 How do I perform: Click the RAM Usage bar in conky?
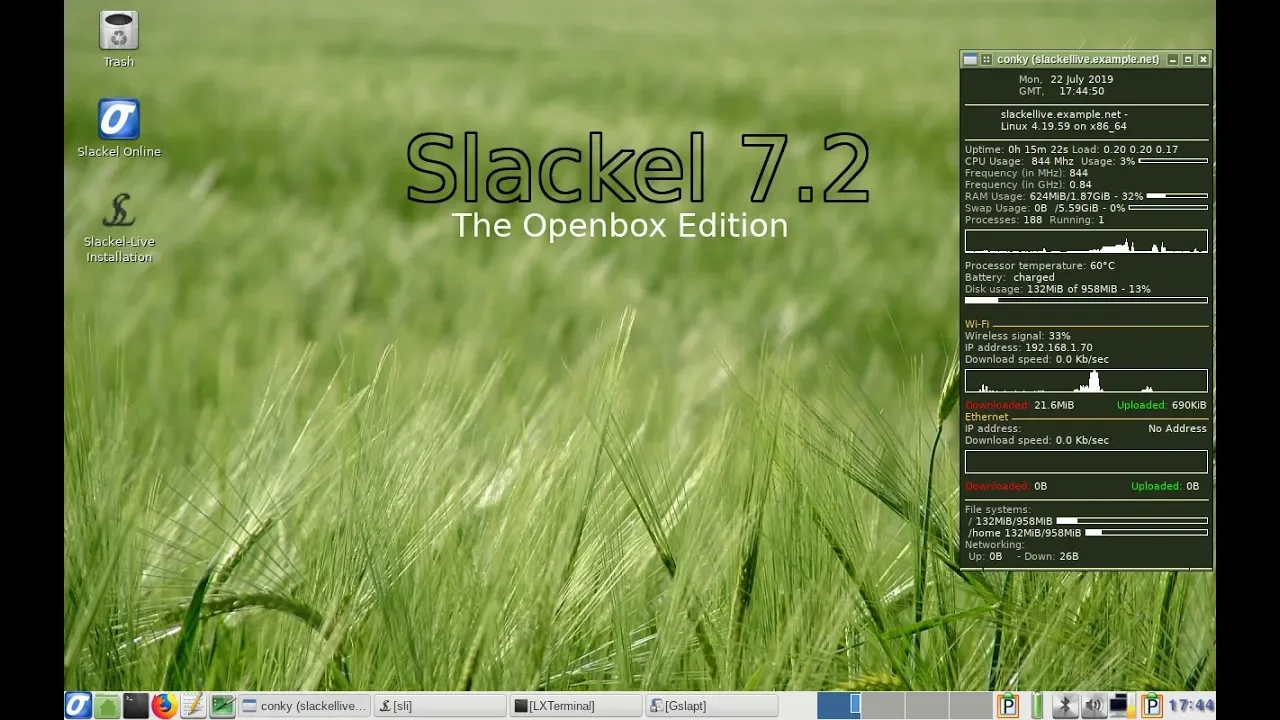click(1177, 196)
